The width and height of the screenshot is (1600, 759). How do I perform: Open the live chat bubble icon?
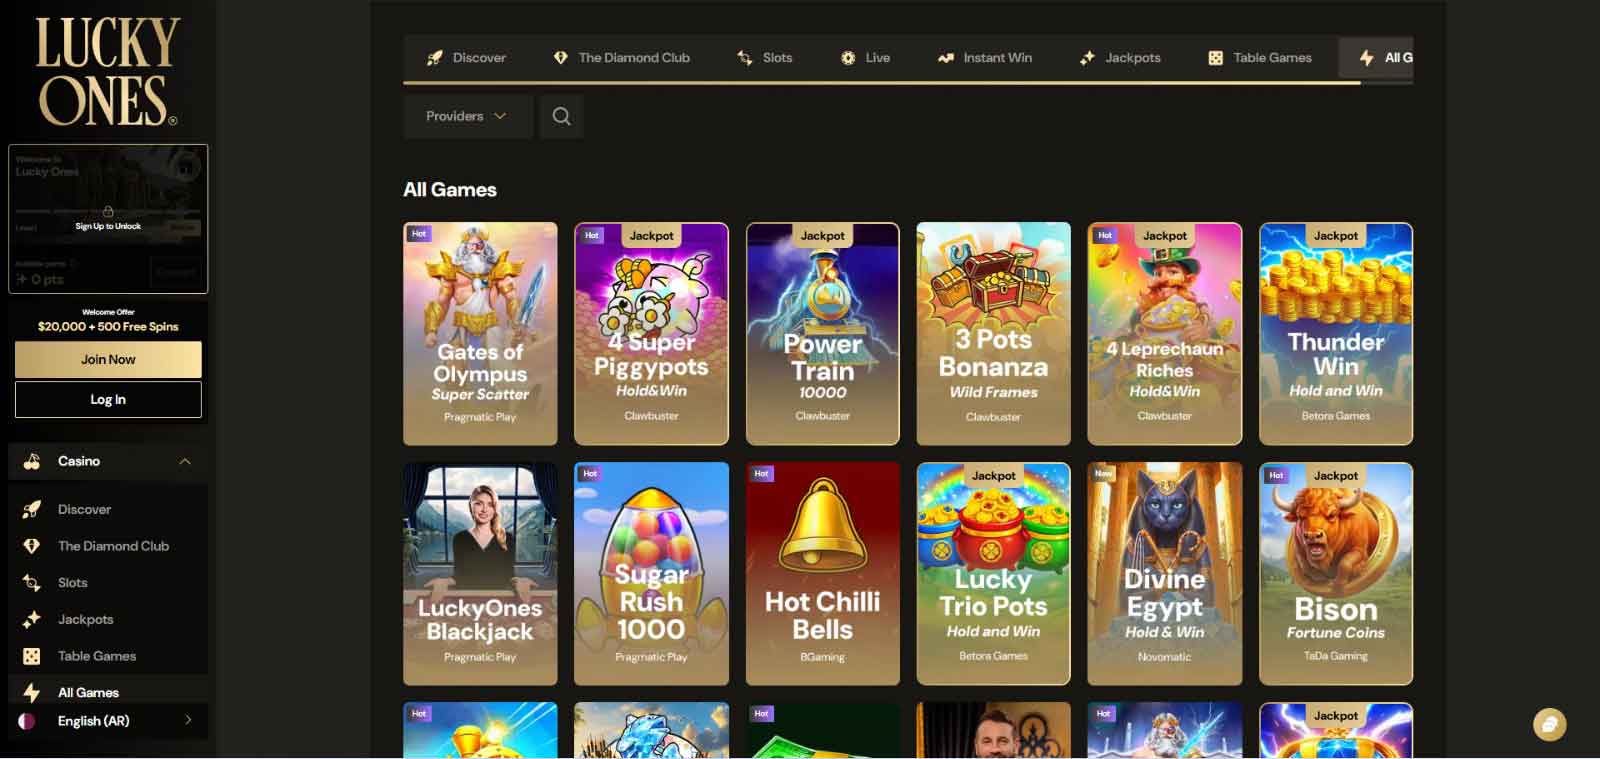click(1549, 724)
